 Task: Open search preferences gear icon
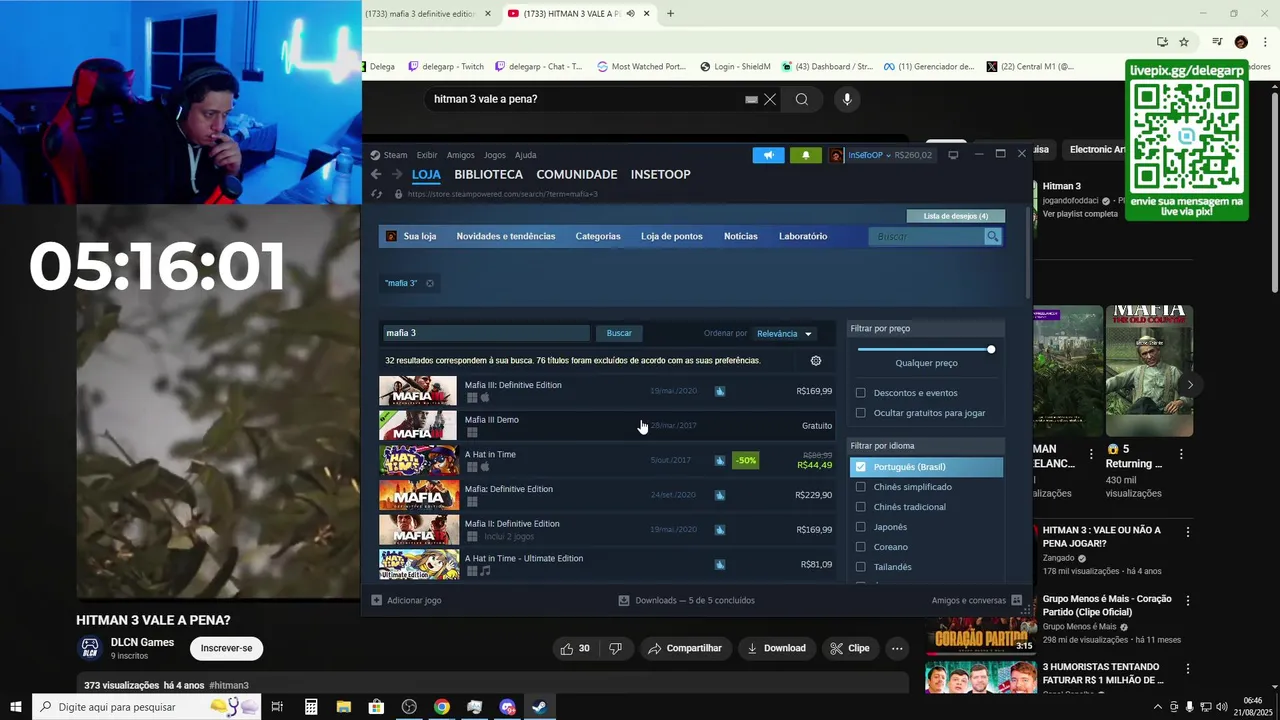pos(816,361)
